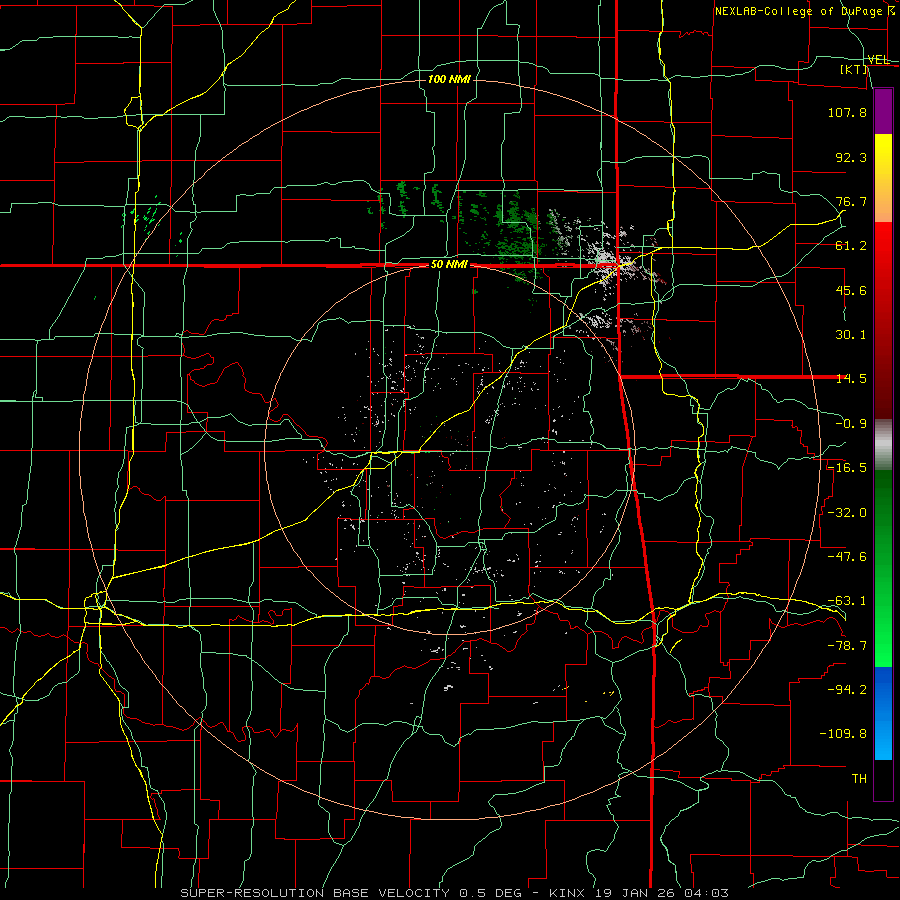Screen dimensions: 900x900
Task: Select the 76.7 legend value
Action: click(x=851, y=201)
